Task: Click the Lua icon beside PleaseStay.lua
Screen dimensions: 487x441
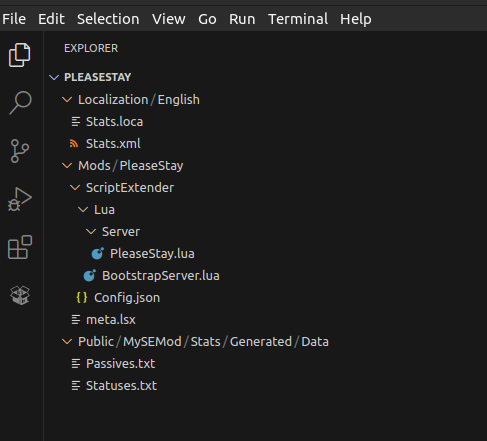Action: 97,254
